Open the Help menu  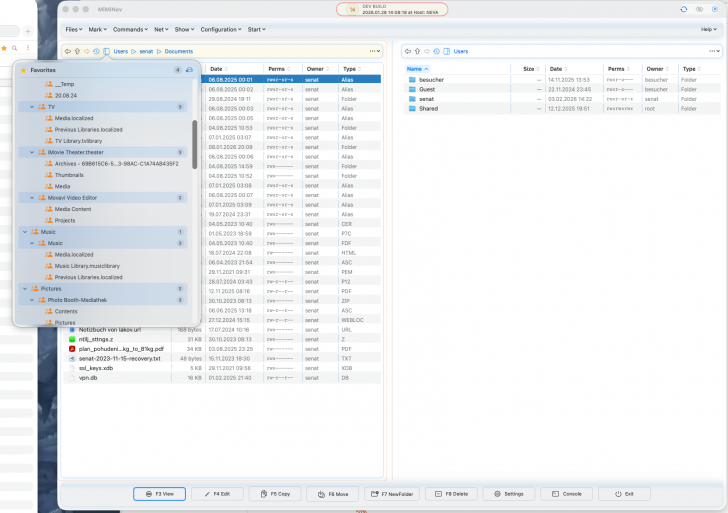(708, 29)
